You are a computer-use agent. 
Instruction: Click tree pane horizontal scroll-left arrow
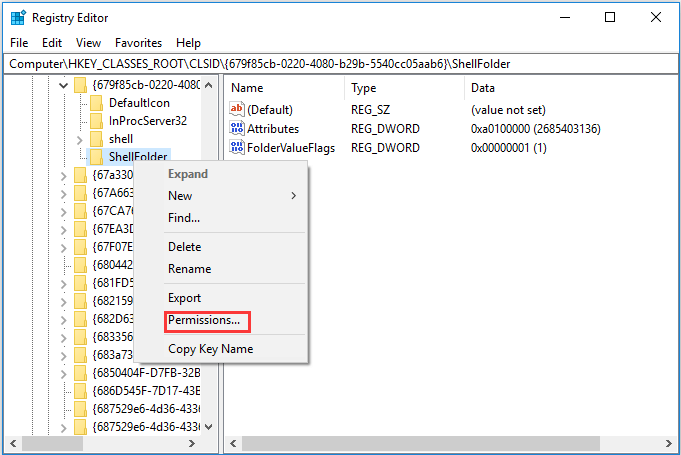click(x=13, y=443)
